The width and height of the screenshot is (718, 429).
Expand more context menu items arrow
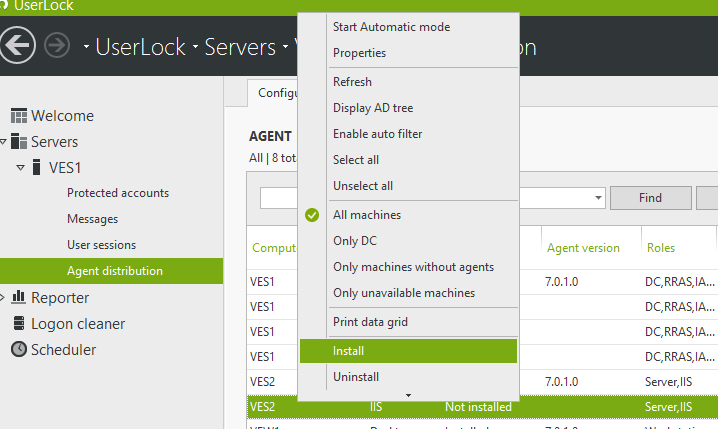(x=408, y=395)
